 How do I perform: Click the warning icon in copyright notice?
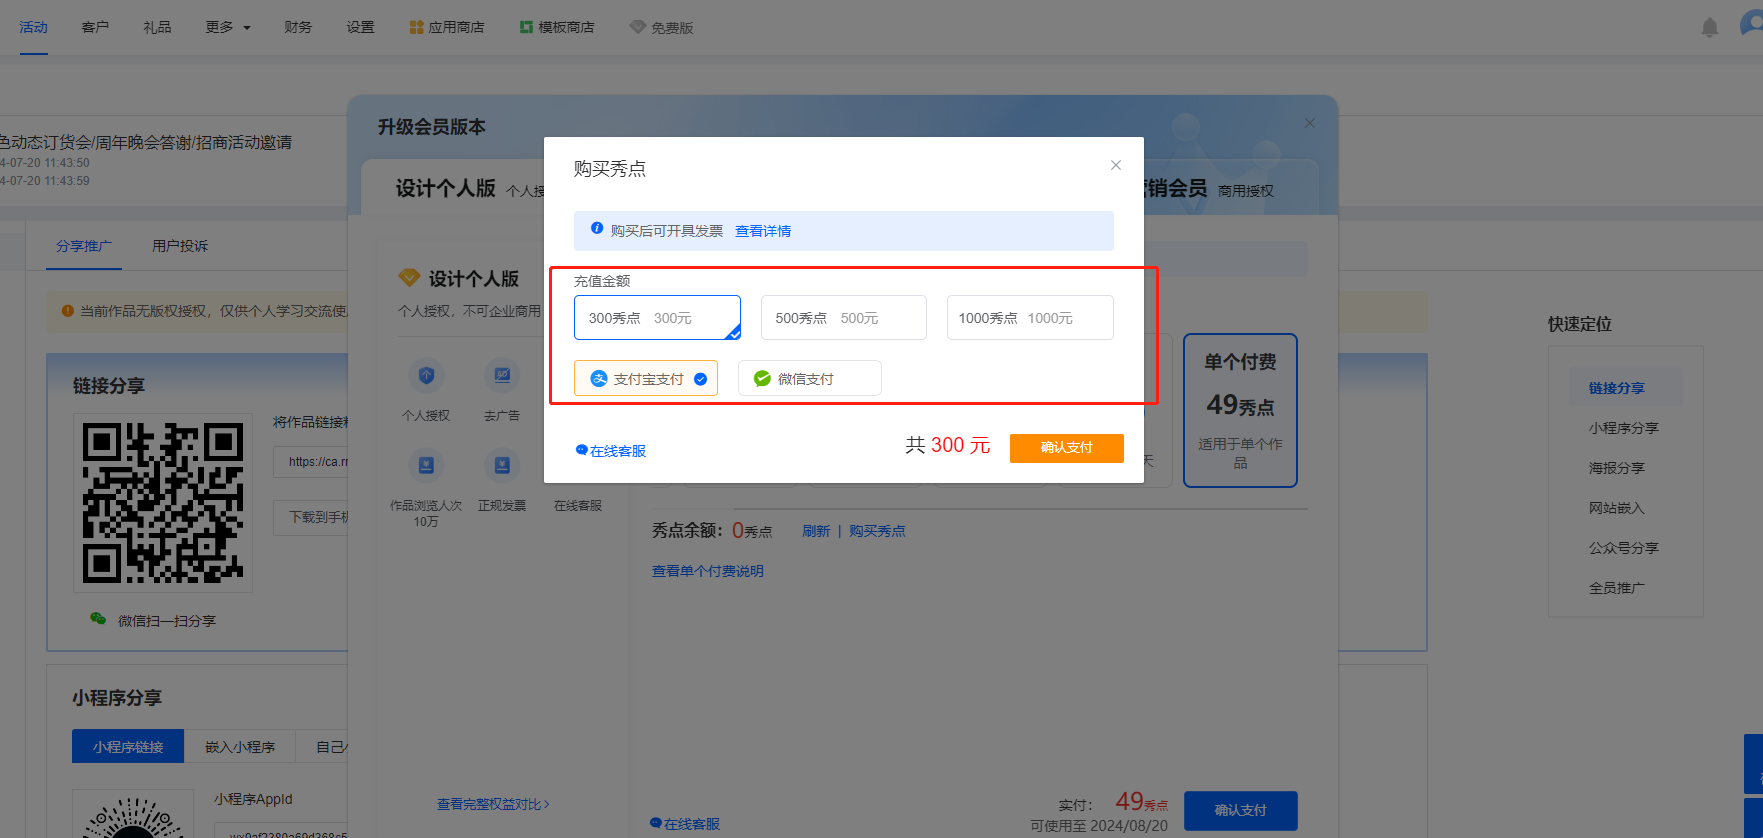coord(68,311)
